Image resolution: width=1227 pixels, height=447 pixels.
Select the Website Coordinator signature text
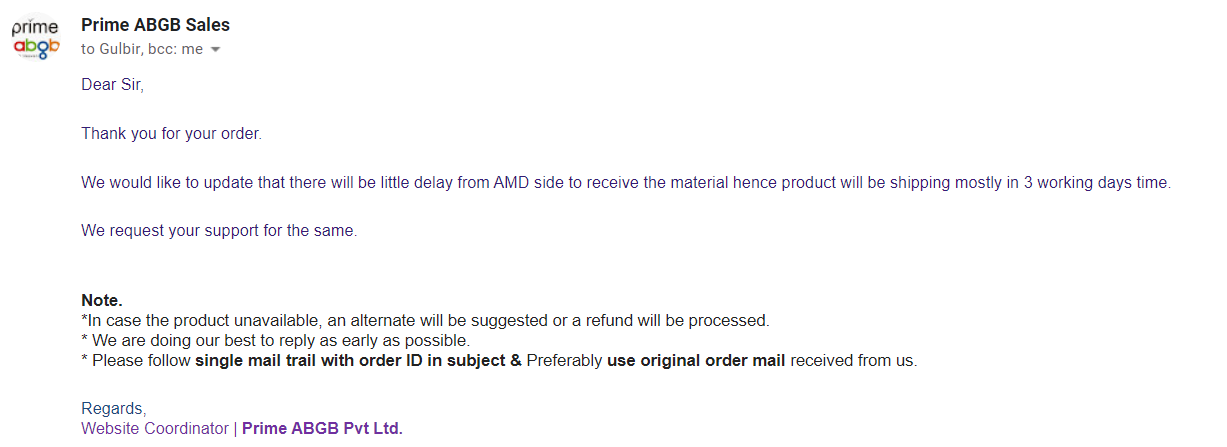[x=155, y=428]
